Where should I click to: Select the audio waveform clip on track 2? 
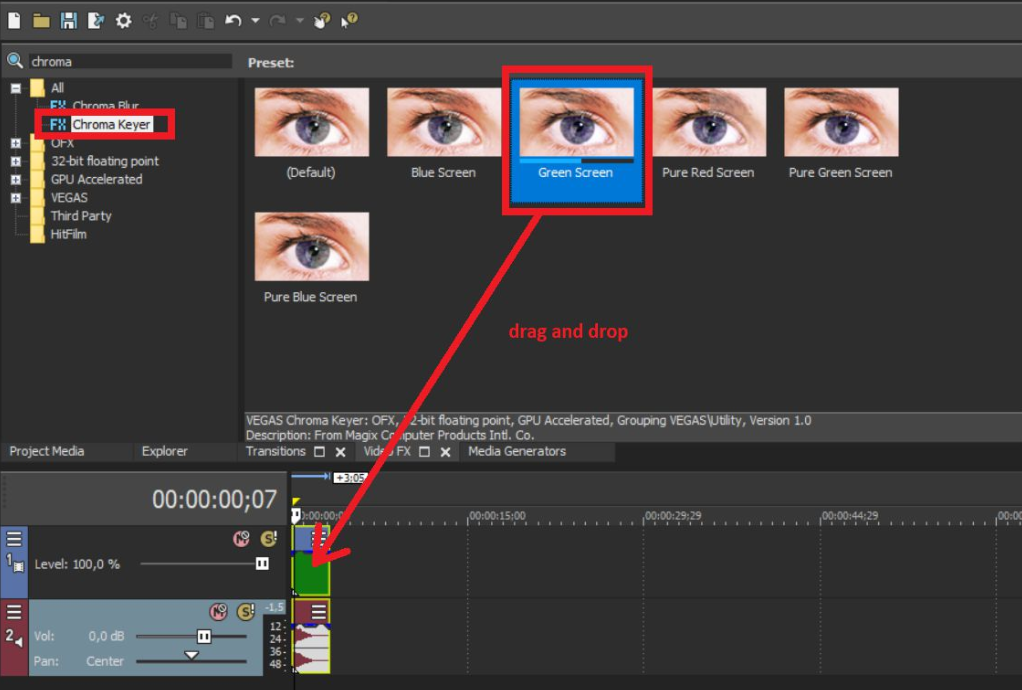click(312, 648)
